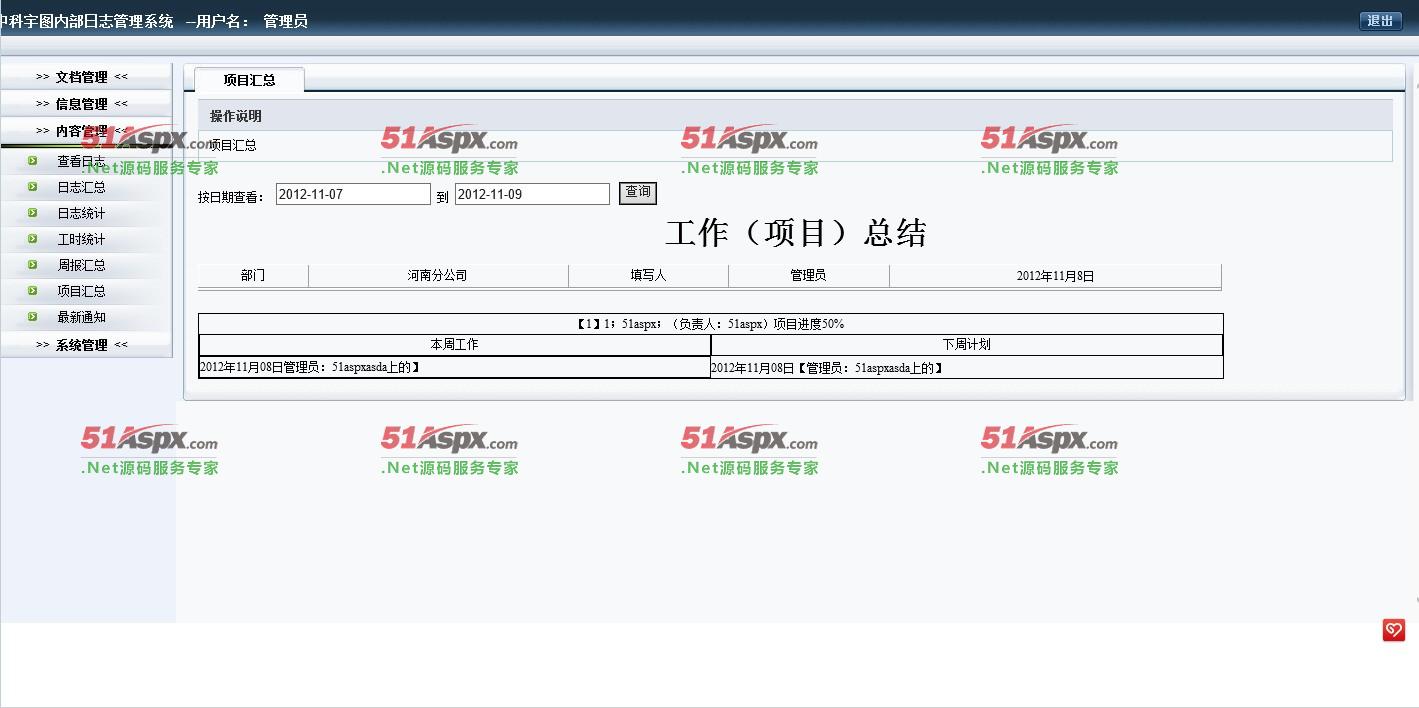The height and width of the screenshot is (708, 1419).
Task: Click the 河南分公司 department cell
Action: pos(438,275)
